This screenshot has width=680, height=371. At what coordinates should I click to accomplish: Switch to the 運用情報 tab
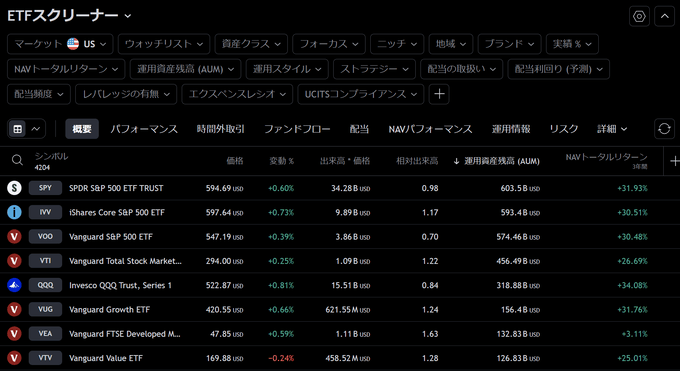(x=511, y=129)
